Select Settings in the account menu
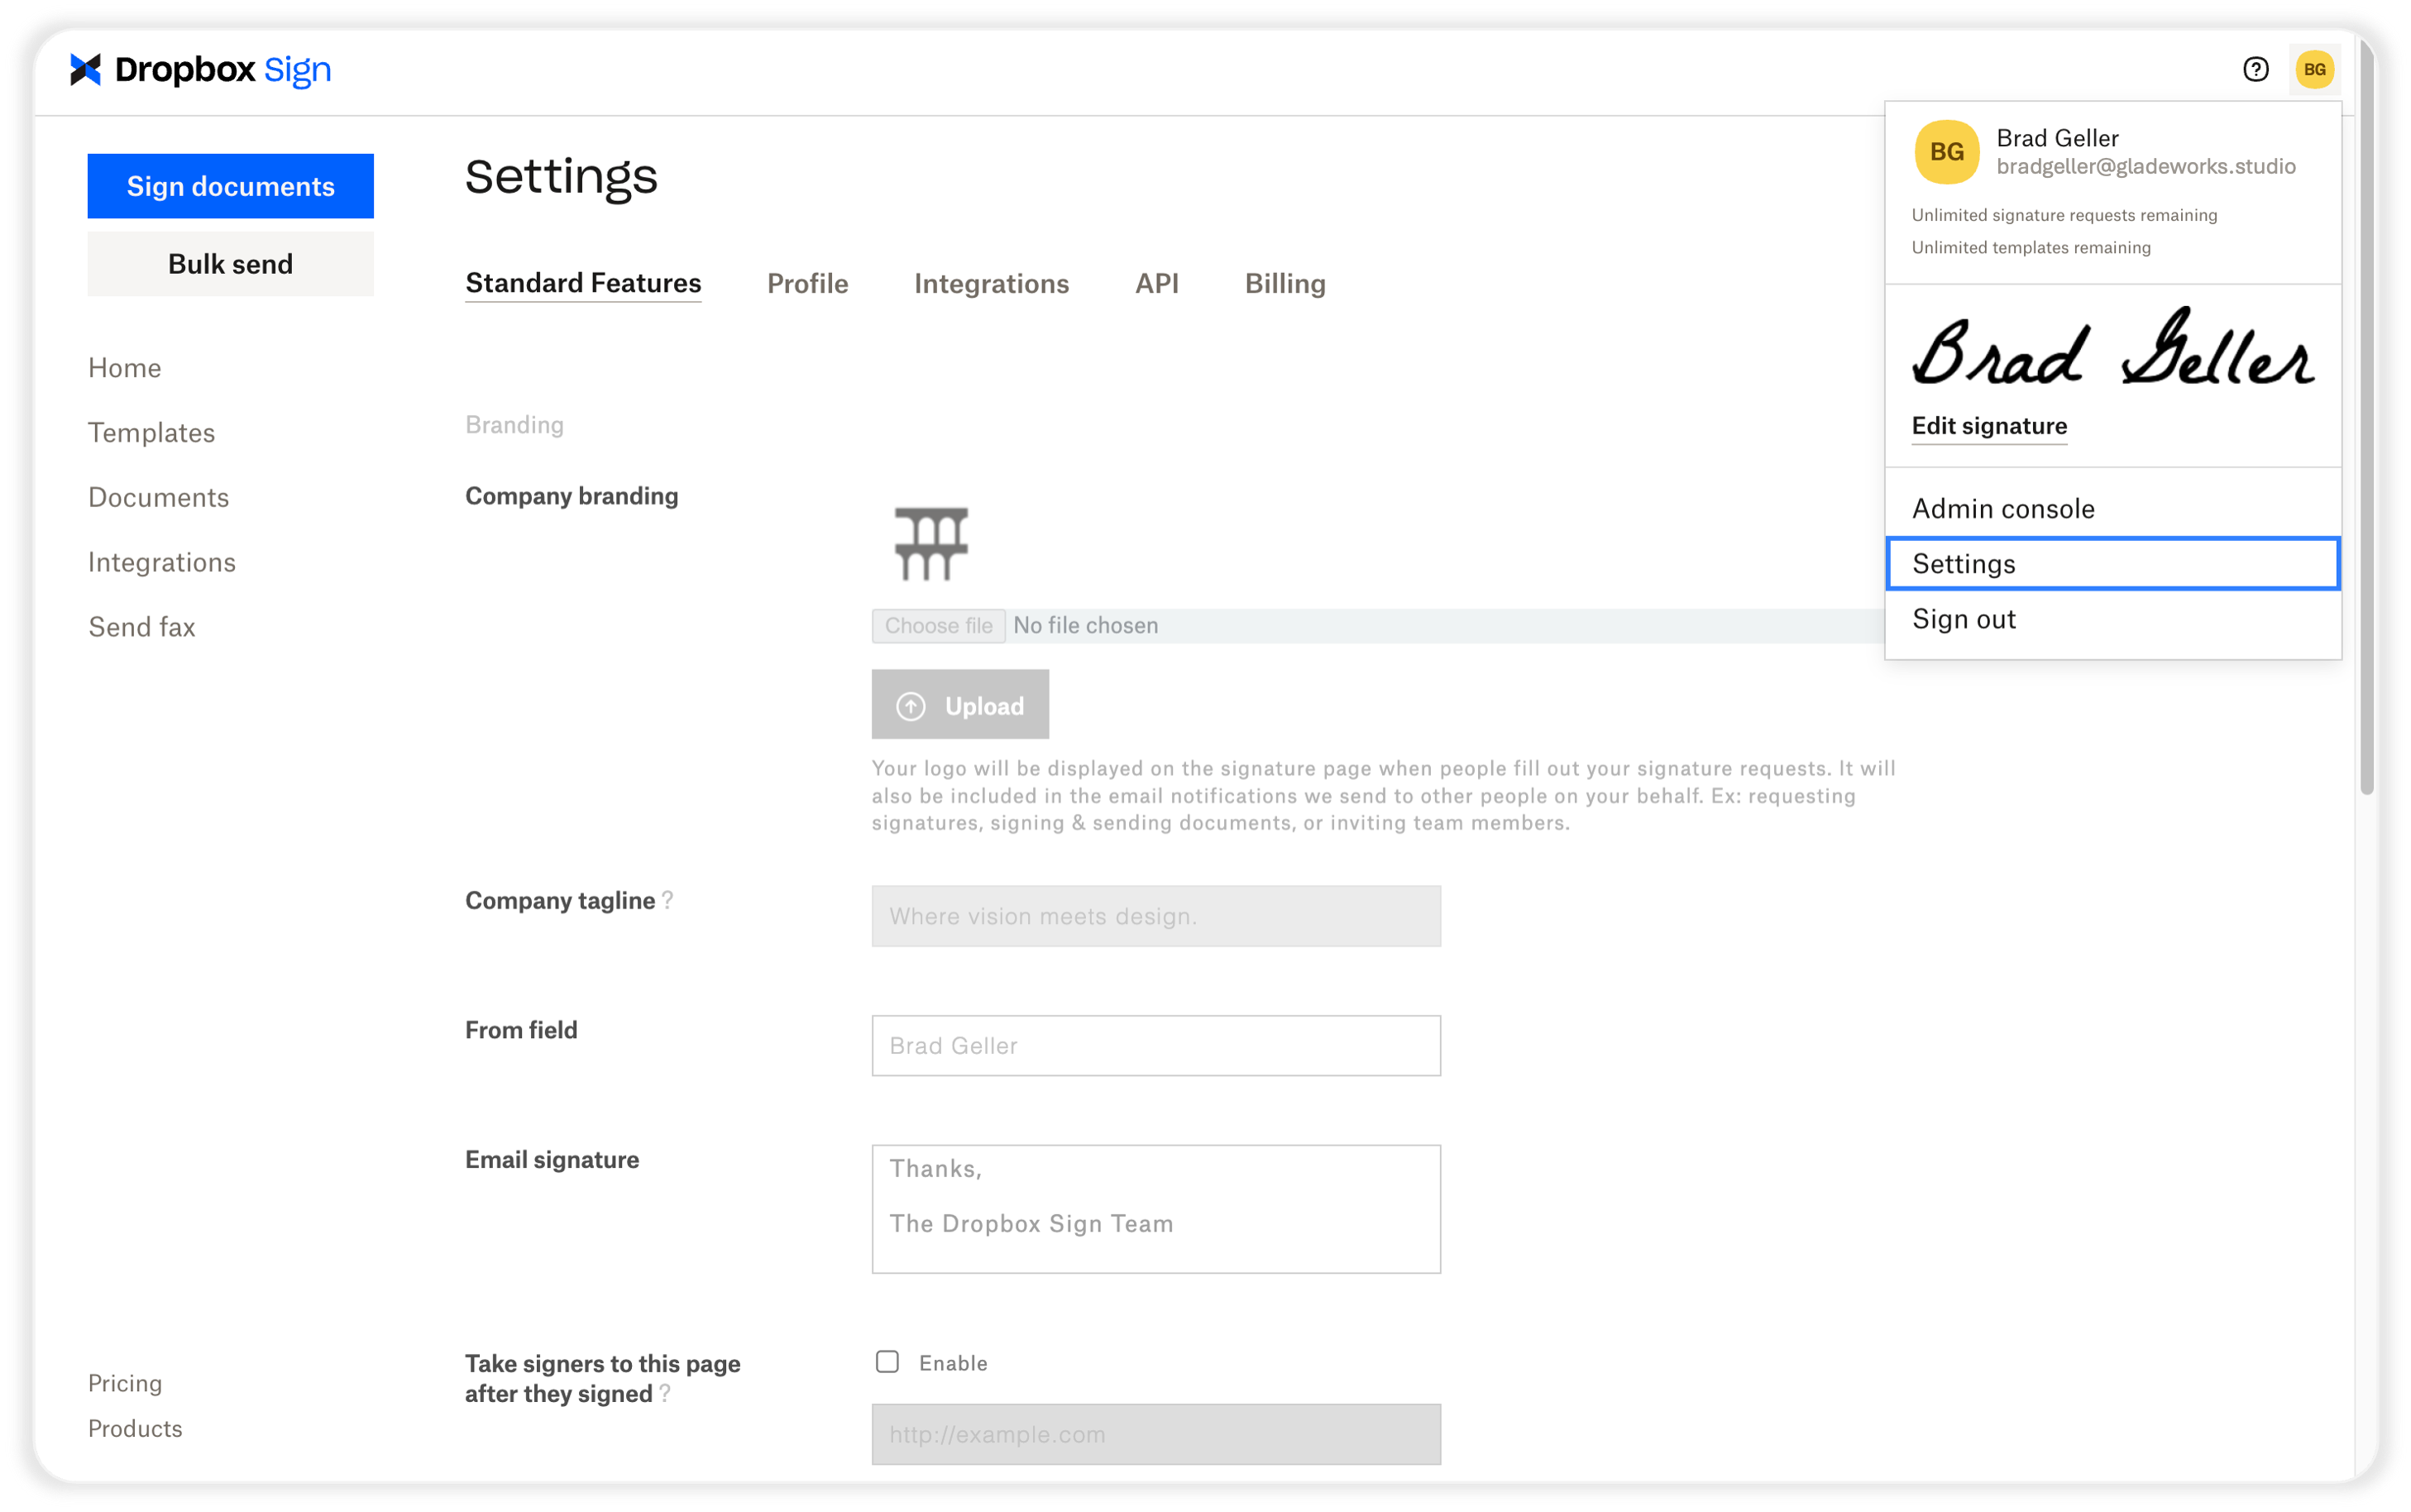This screenshot has height=1512, width=2411. [2112, 563]
